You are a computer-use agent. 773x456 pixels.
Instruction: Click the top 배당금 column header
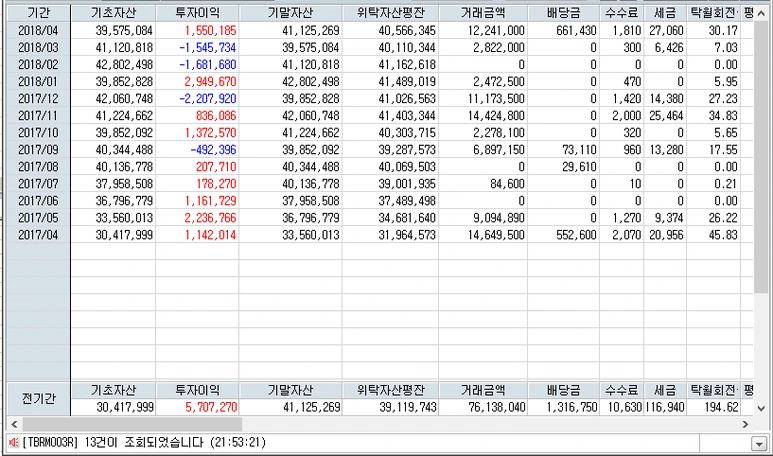[x=563, y=13]
